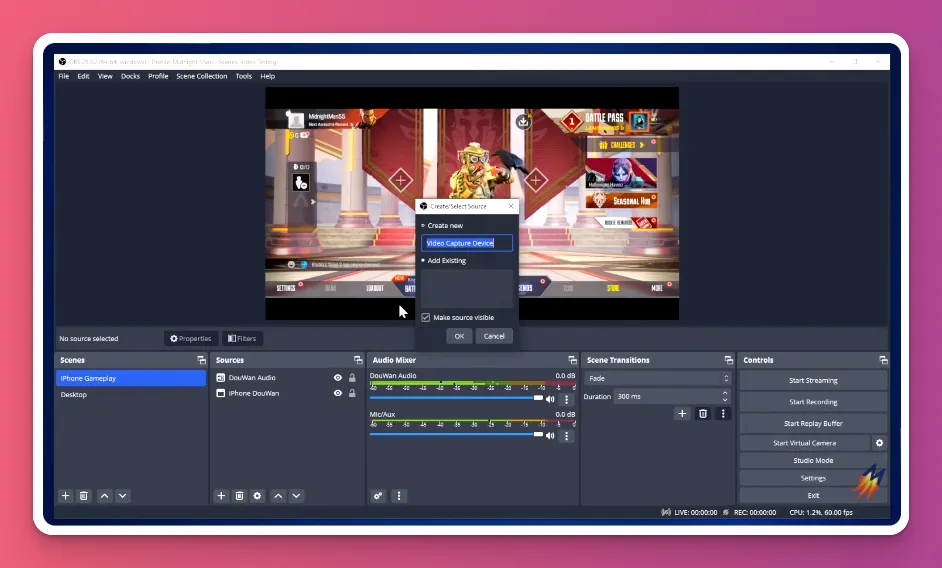Open the Tools menu

[x=243, y=76]
